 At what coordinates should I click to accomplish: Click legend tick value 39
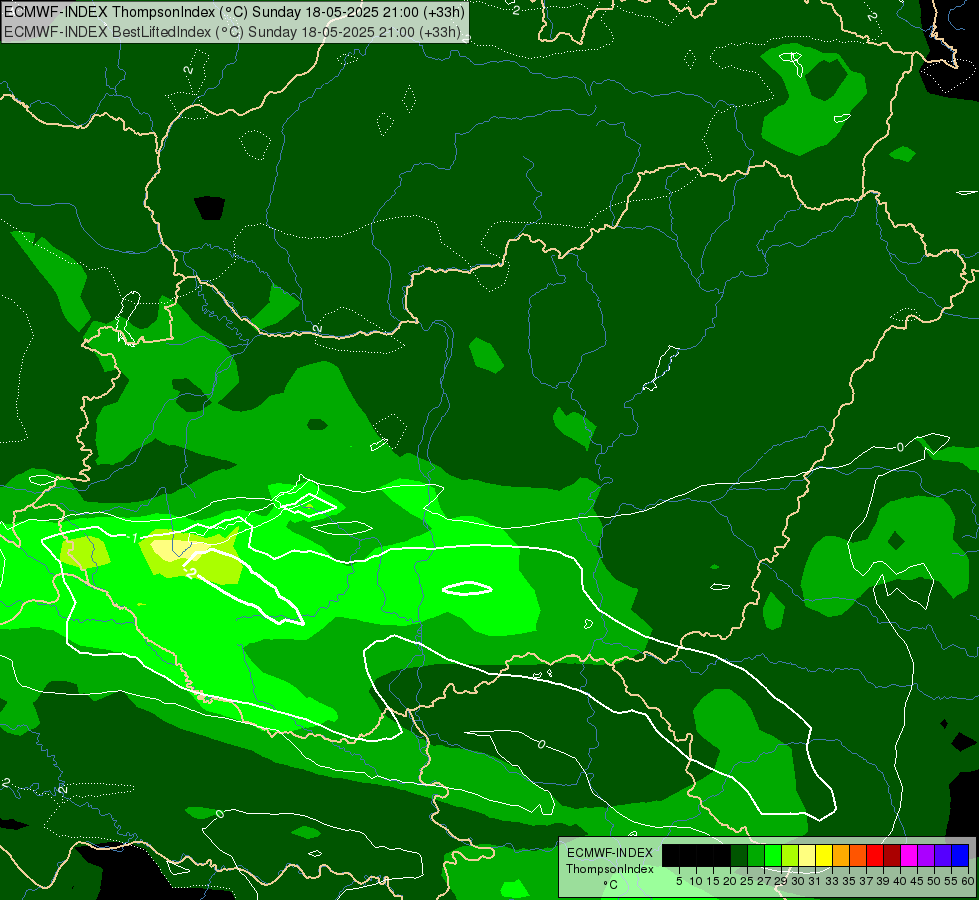pyautogui.click(x=883, y=881)
